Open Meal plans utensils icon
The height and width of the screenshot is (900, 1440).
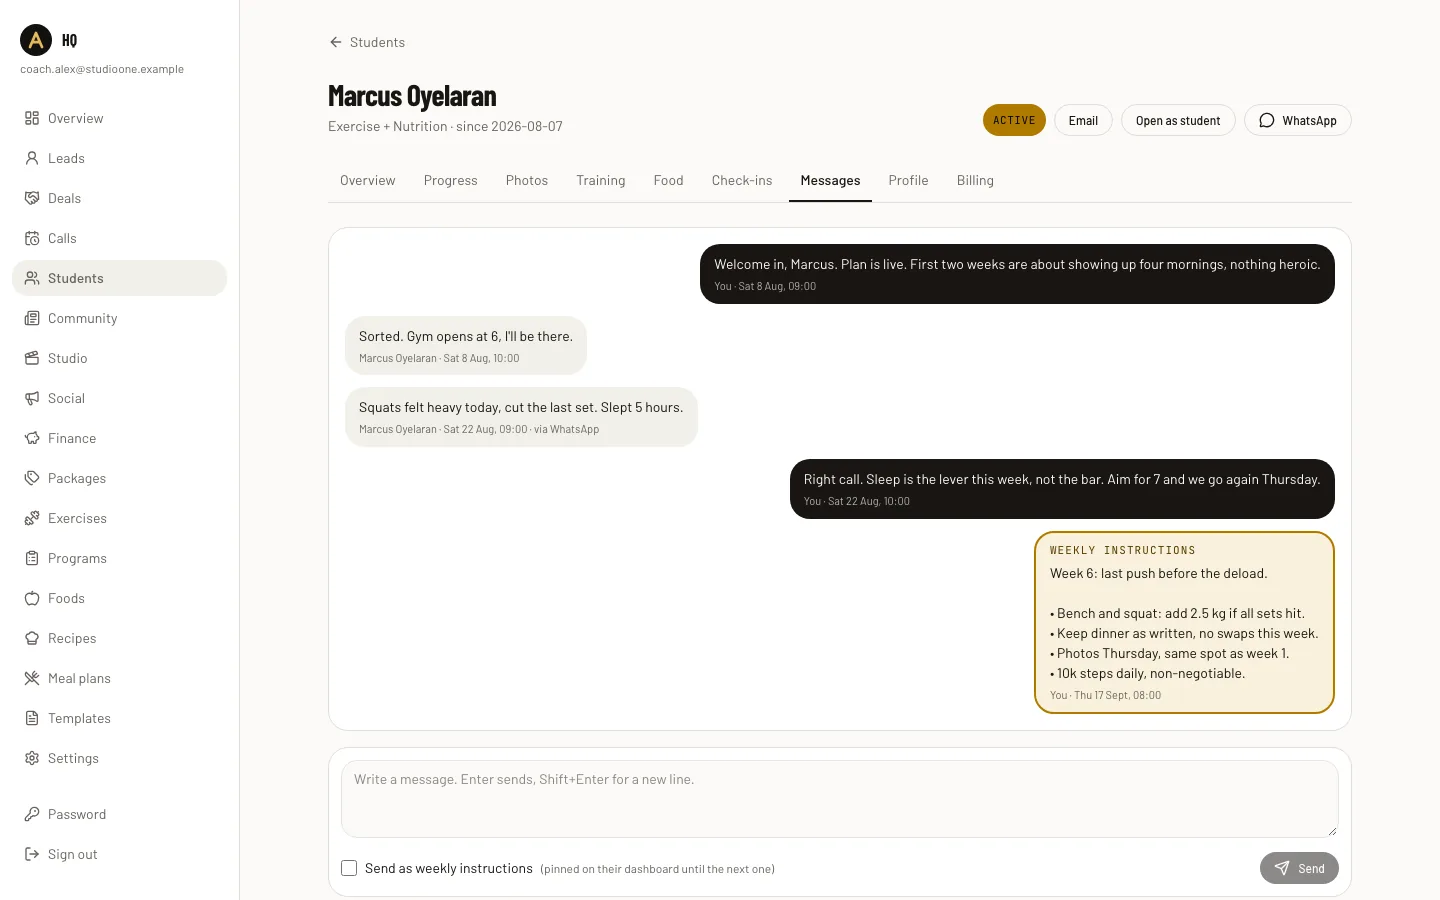tap(32, 678)
